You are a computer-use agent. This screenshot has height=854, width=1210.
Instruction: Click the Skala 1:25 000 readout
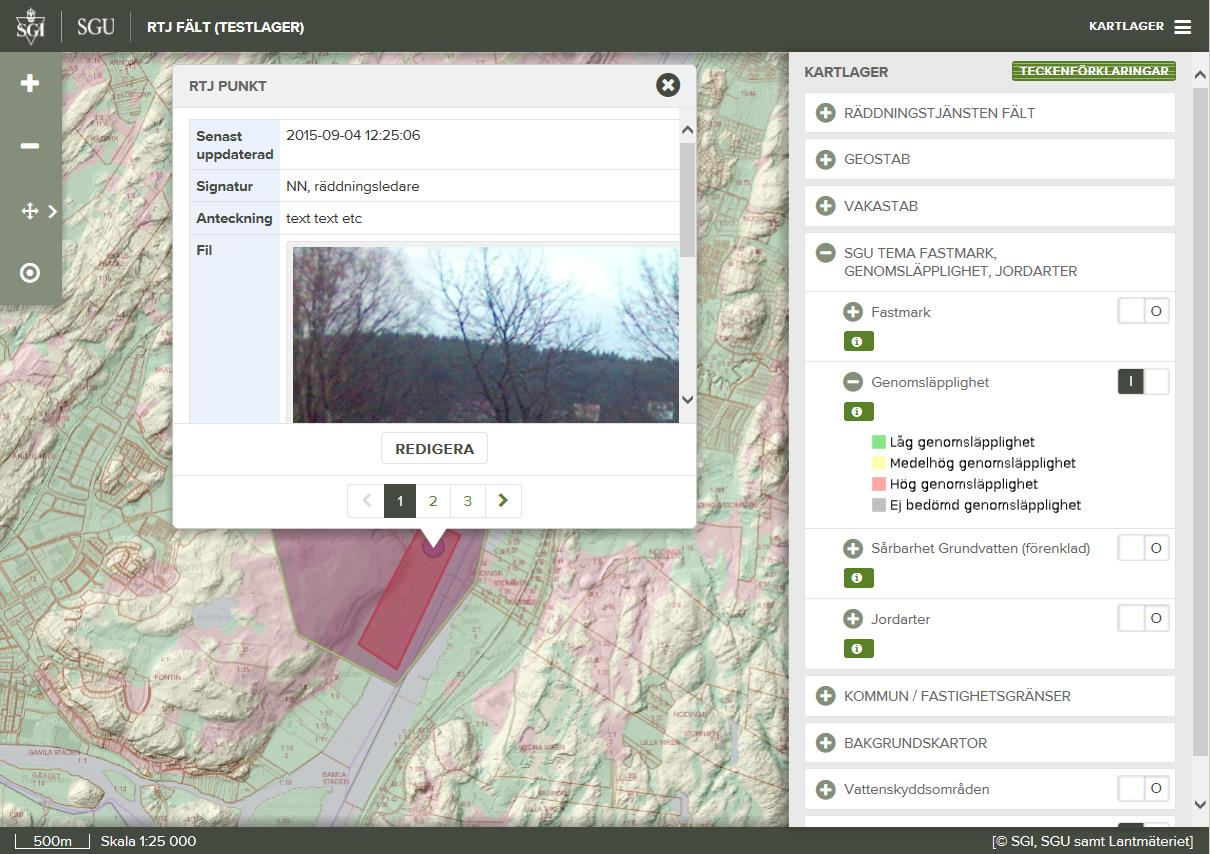[148, 841]
